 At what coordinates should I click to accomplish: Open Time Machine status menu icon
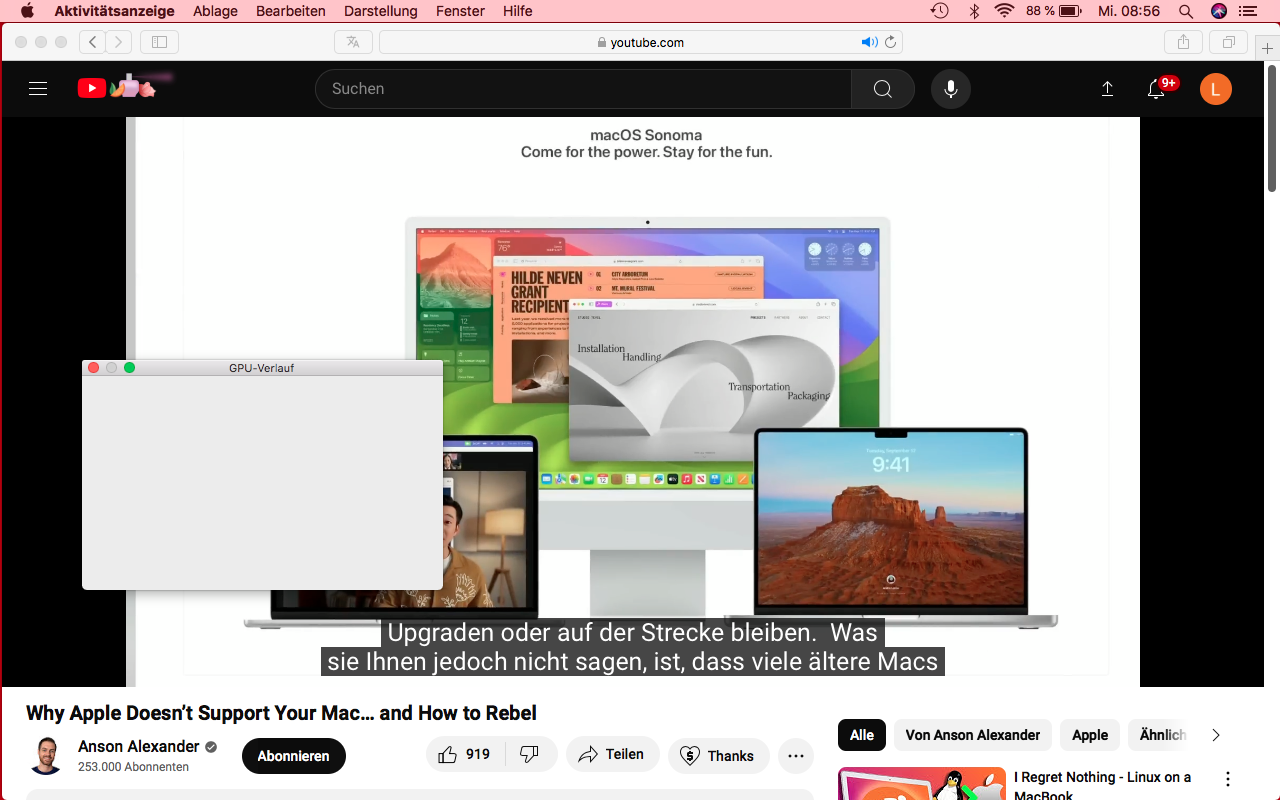(939, 11)
